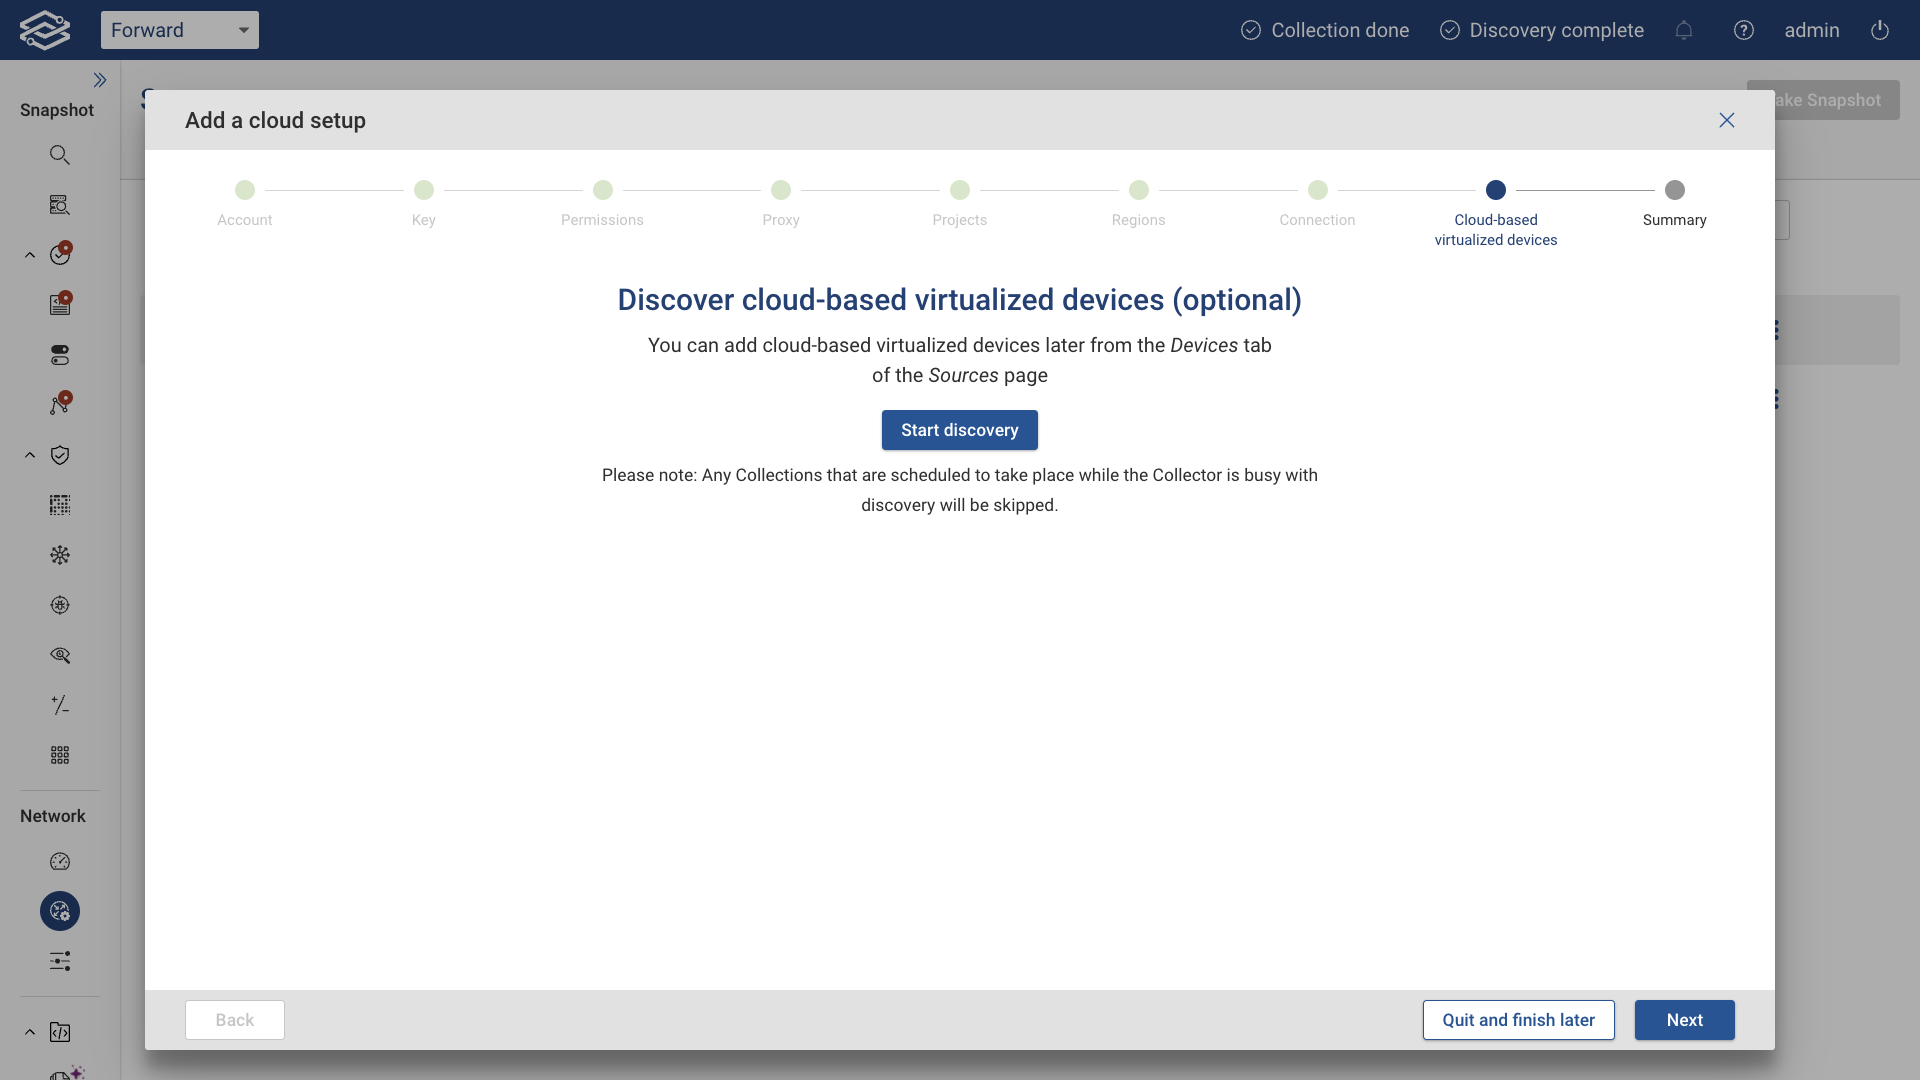Click the apps grid icon in the sidebar
This screenshot has width=1920, height=1080.
tap(59, 755)
